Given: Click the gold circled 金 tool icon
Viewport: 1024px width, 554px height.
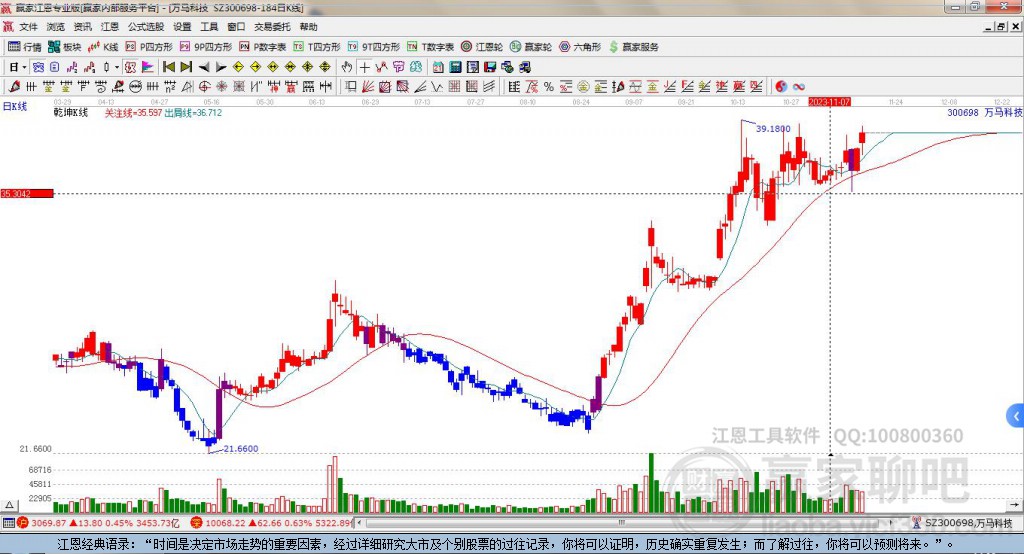Looking at the screenshot, I should [x=583, y=87].
